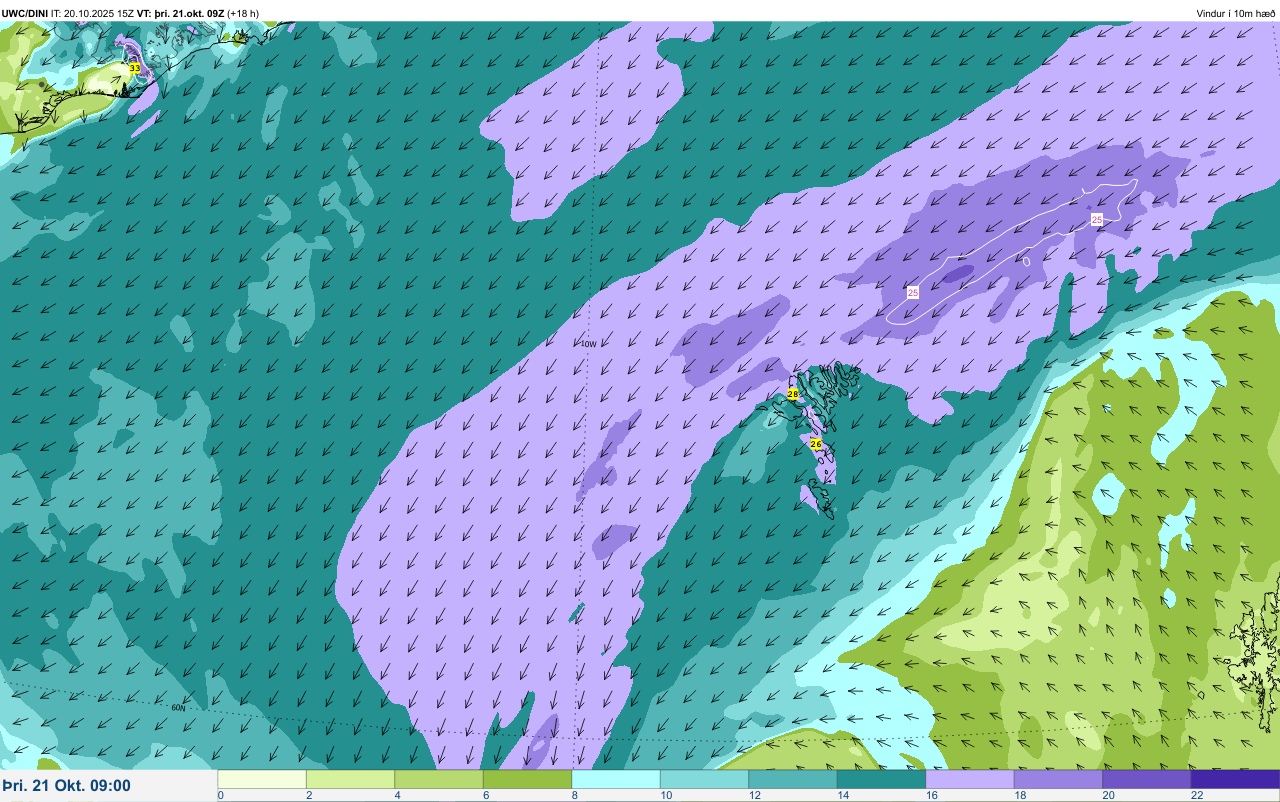
Task: Click the yellow station marker labeled 33
Action: tap(134, 68)
